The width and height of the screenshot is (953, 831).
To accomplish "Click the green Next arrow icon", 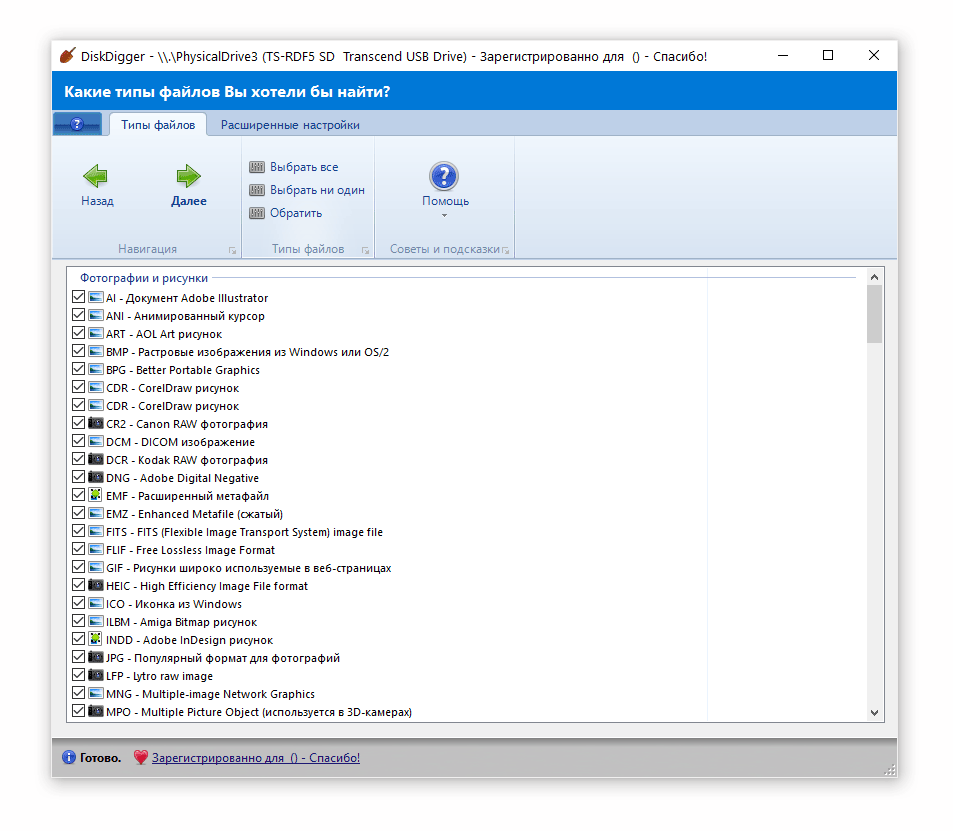I will pos(188,177).
